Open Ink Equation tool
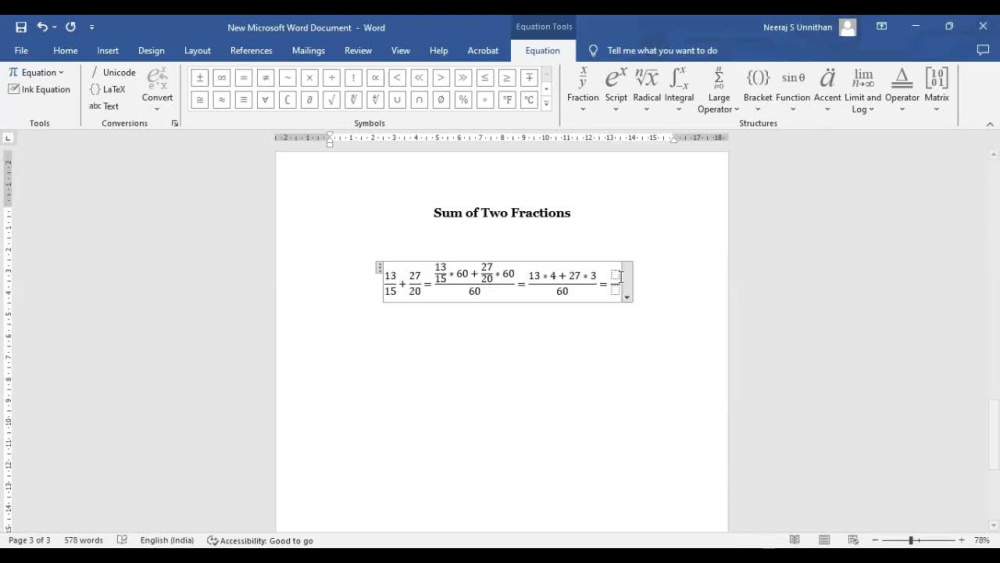 click(x=40, y=89)
